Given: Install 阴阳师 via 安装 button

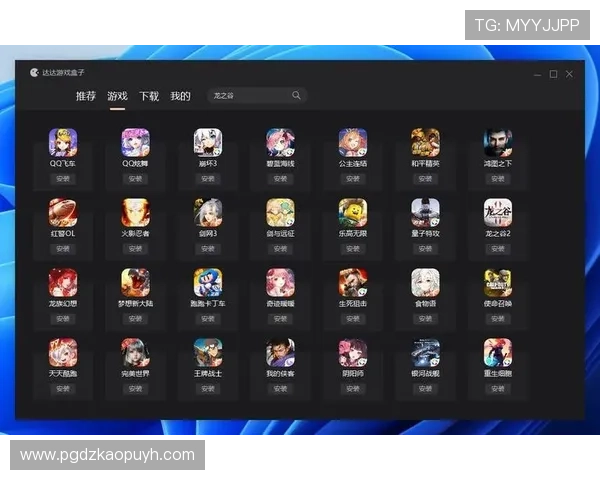Looking at the screenshot, I should coord(353,389).
